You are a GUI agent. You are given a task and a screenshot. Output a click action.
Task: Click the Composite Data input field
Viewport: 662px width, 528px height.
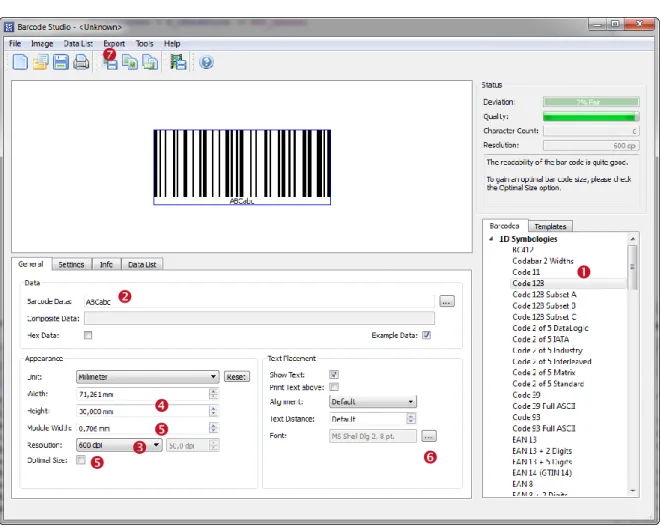click(259, 318)
